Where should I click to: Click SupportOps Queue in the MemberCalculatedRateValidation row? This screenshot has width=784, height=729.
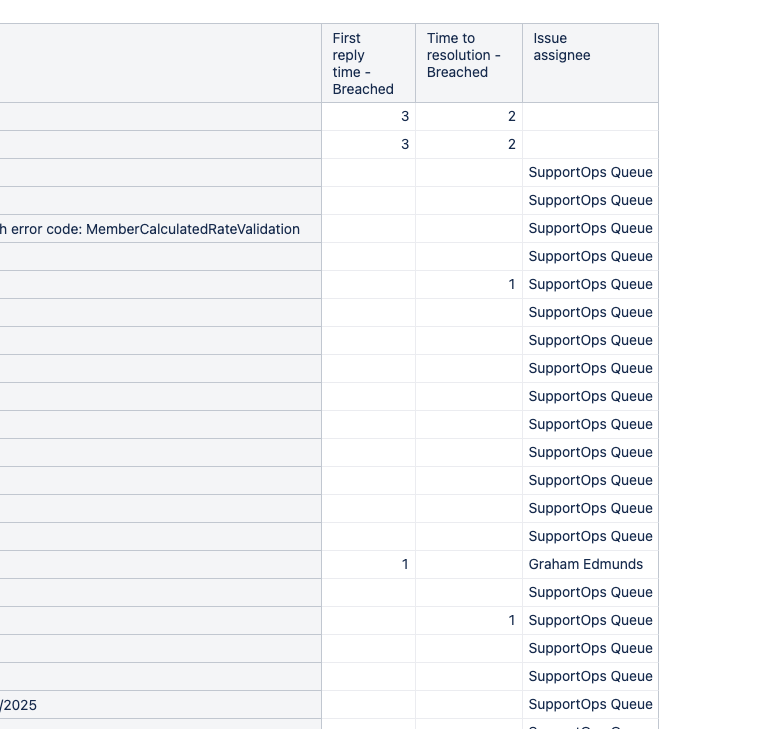(x=590, y=228)
